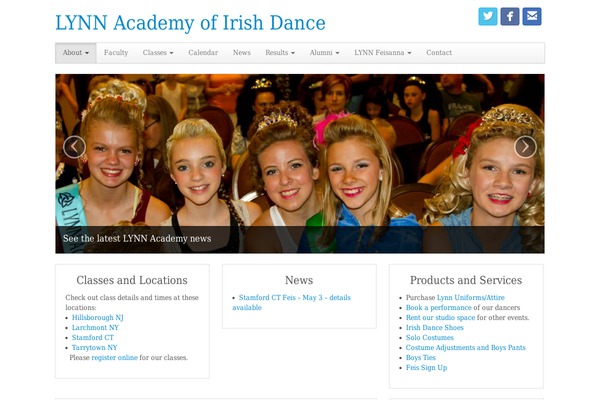Viewport: 600px width, 400px height.
Task: Open the Stamford CT location link
Action: tap(93, 338)
